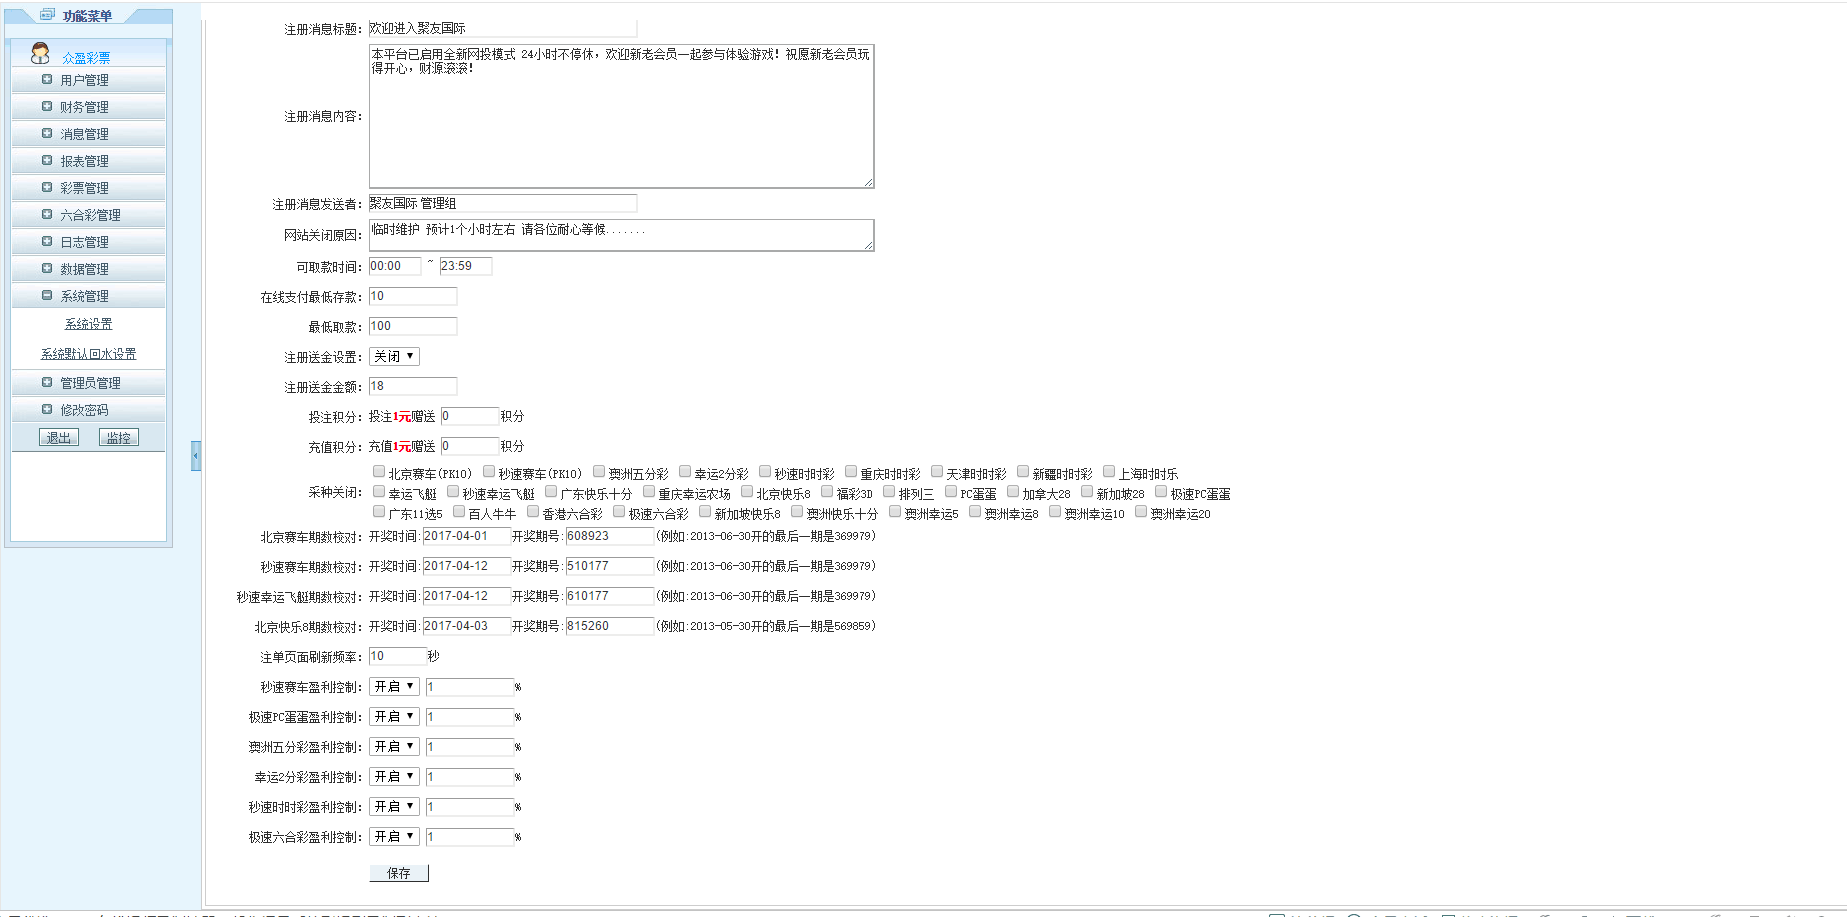Click the plus icon for 日志管理
Screen dimensions: 1847x917
click(47, 241)
